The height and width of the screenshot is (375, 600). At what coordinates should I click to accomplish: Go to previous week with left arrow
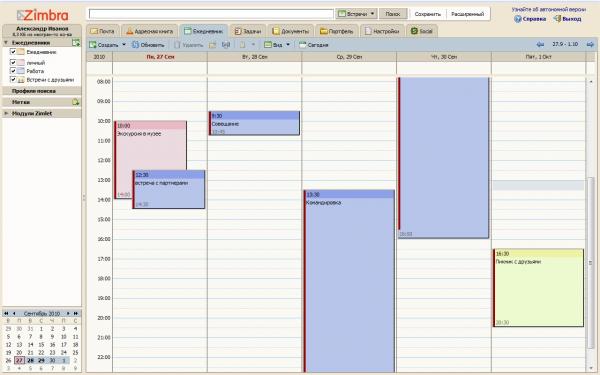[x=540, y=44]
